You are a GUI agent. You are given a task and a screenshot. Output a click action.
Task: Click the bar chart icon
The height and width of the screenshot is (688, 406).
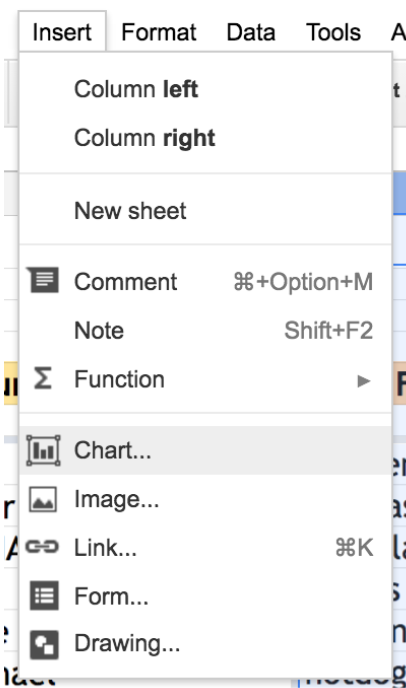point(43,450)
